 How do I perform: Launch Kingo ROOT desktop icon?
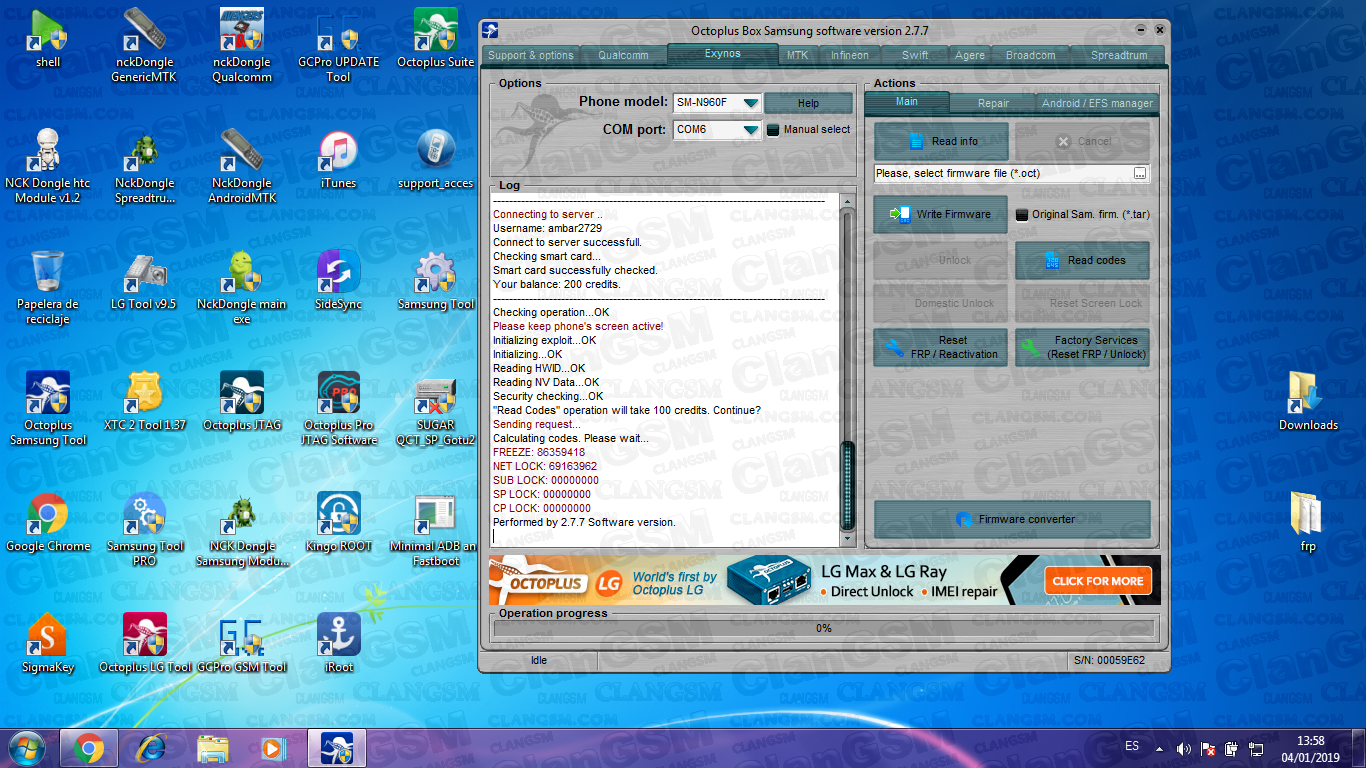(x=338, y=523)
